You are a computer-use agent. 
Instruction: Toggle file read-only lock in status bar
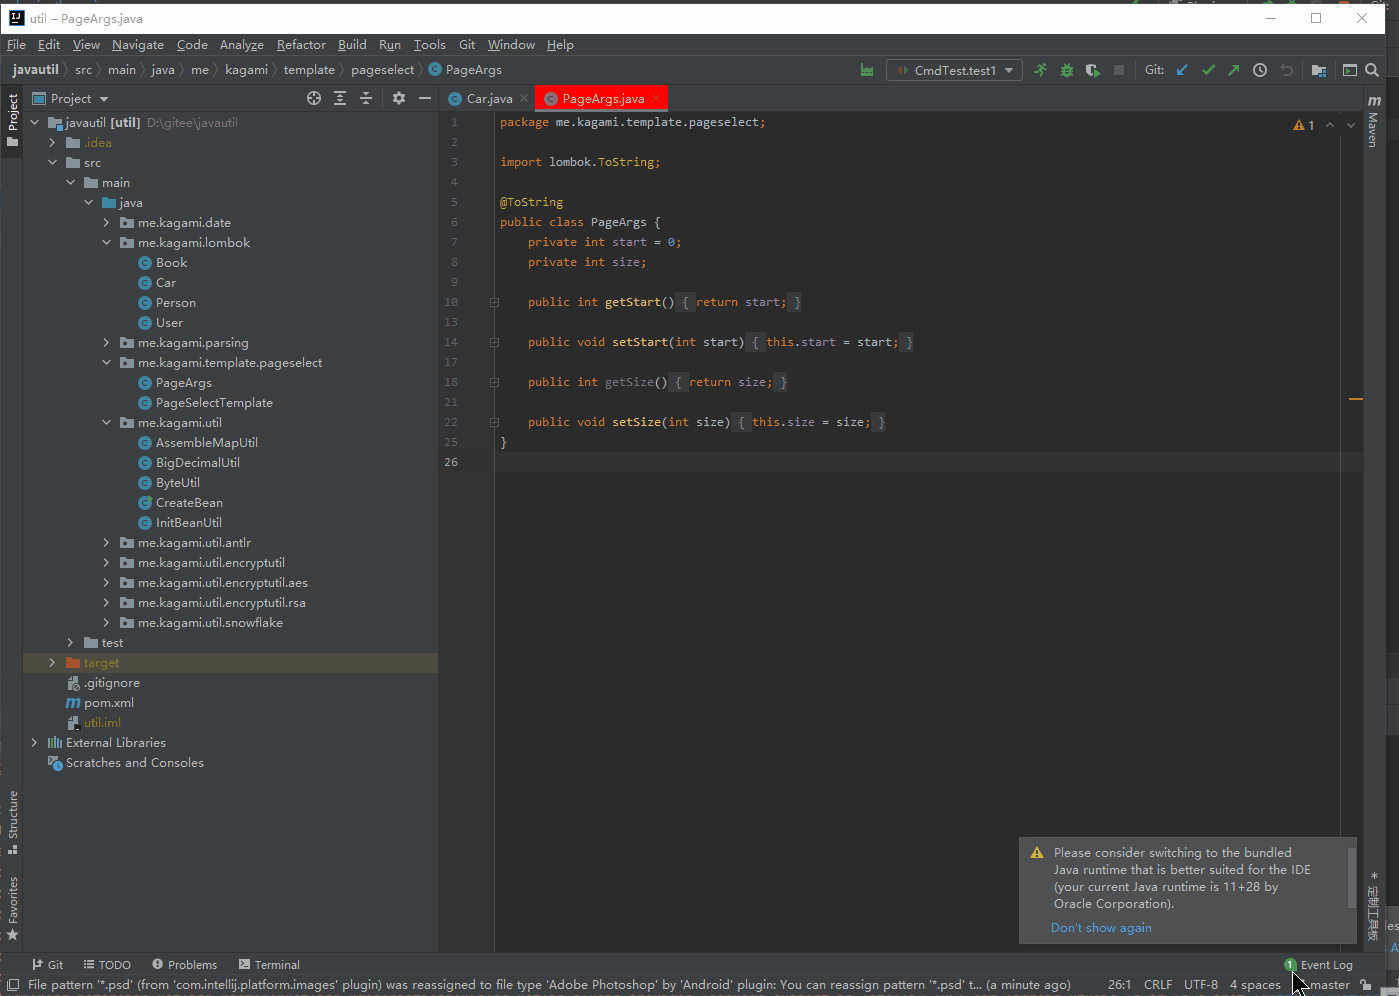tap(1367, 984)
